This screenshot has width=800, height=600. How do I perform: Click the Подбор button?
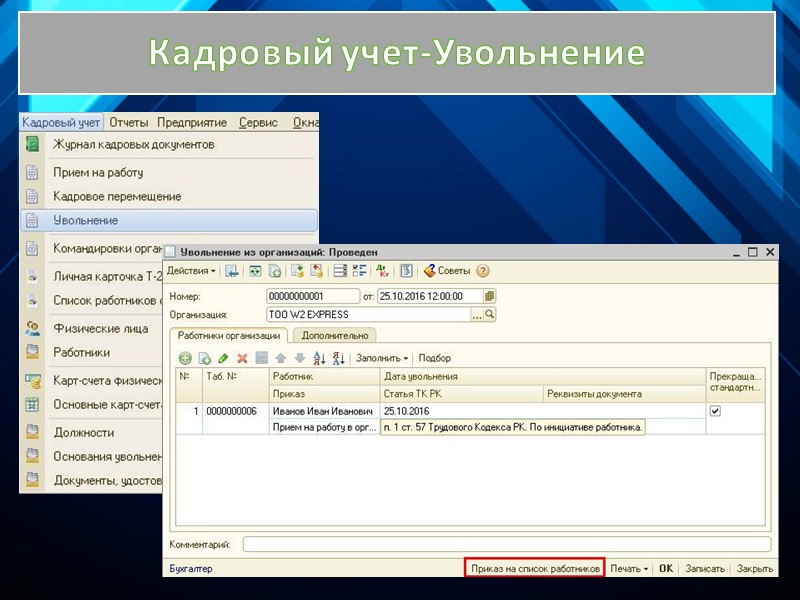[x=435, y=358]
